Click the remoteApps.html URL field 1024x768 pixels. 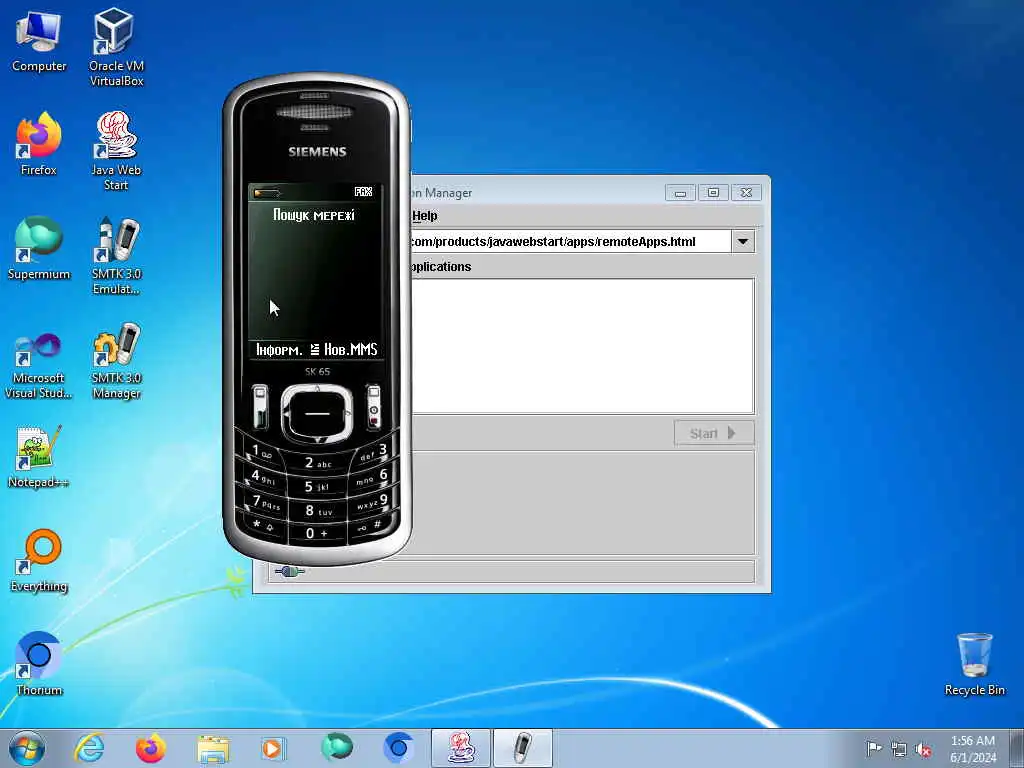(569, 242)
